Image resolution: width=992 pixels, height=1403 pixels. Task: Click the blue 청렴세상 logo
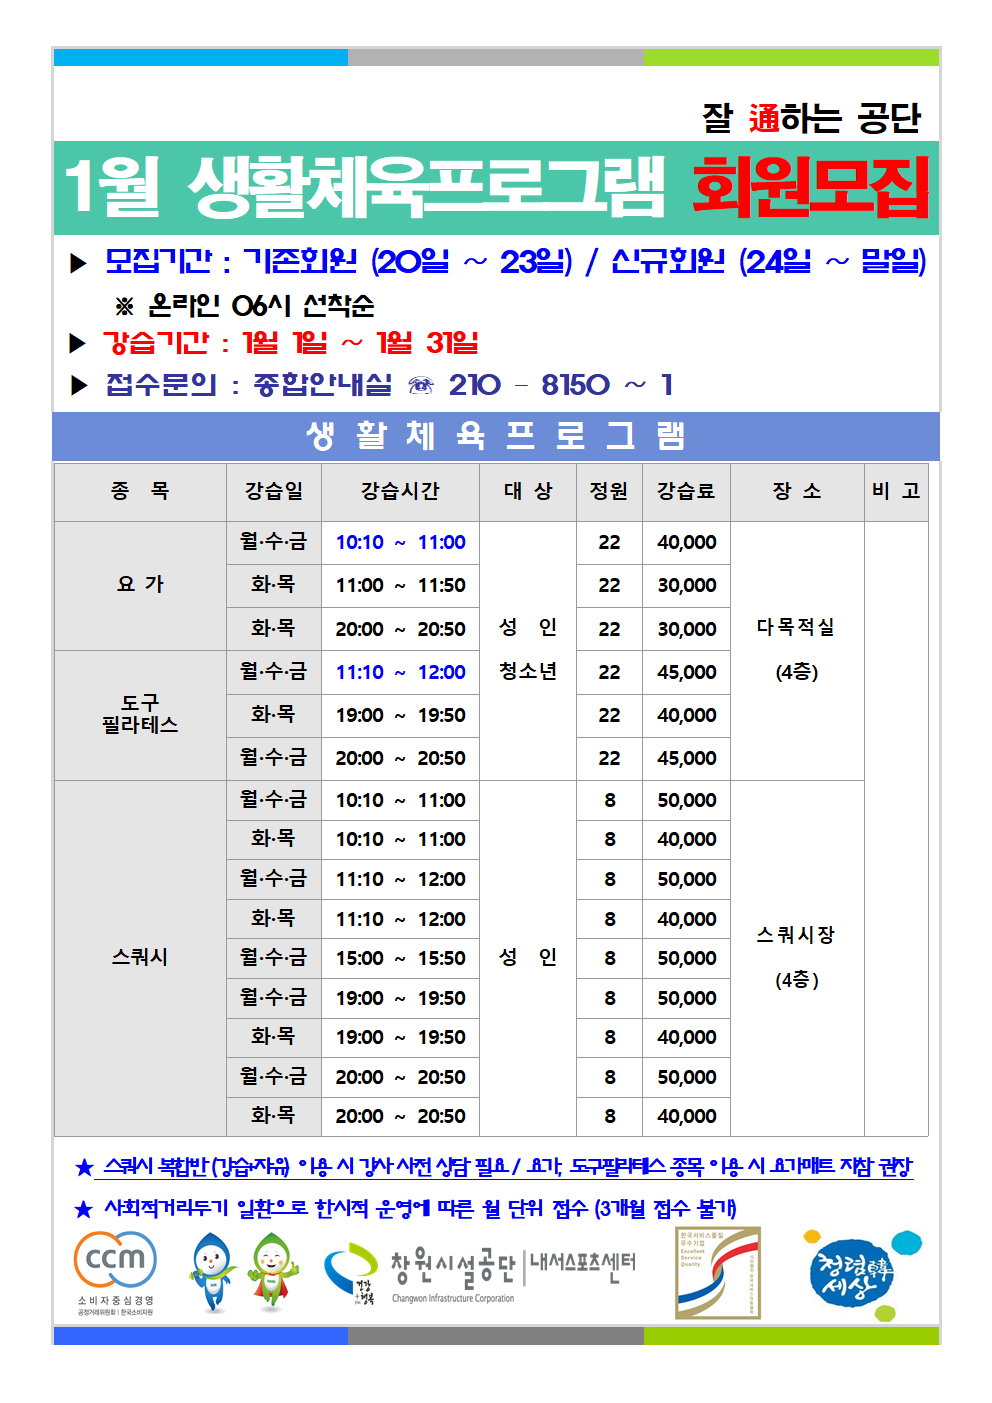(851, 1274)
